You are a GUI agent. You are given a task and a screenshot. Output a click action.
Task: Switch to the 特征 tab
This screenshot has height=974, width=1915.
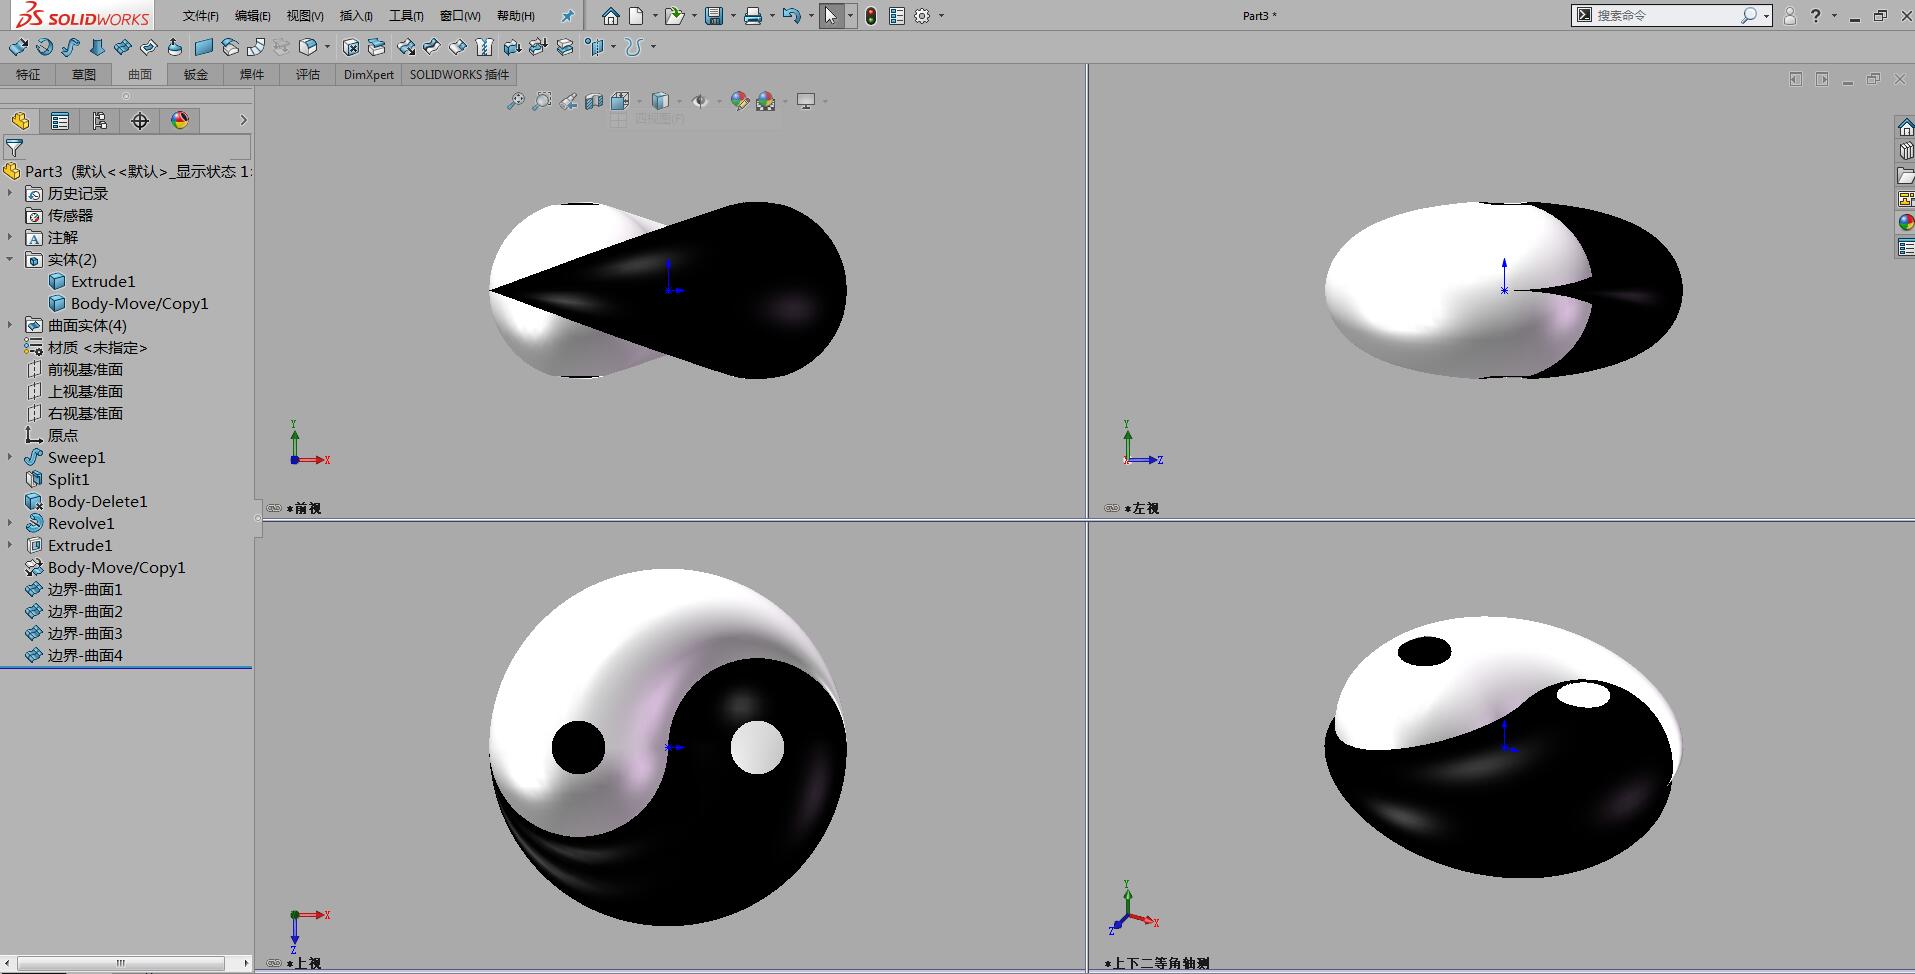pos(28,75)
